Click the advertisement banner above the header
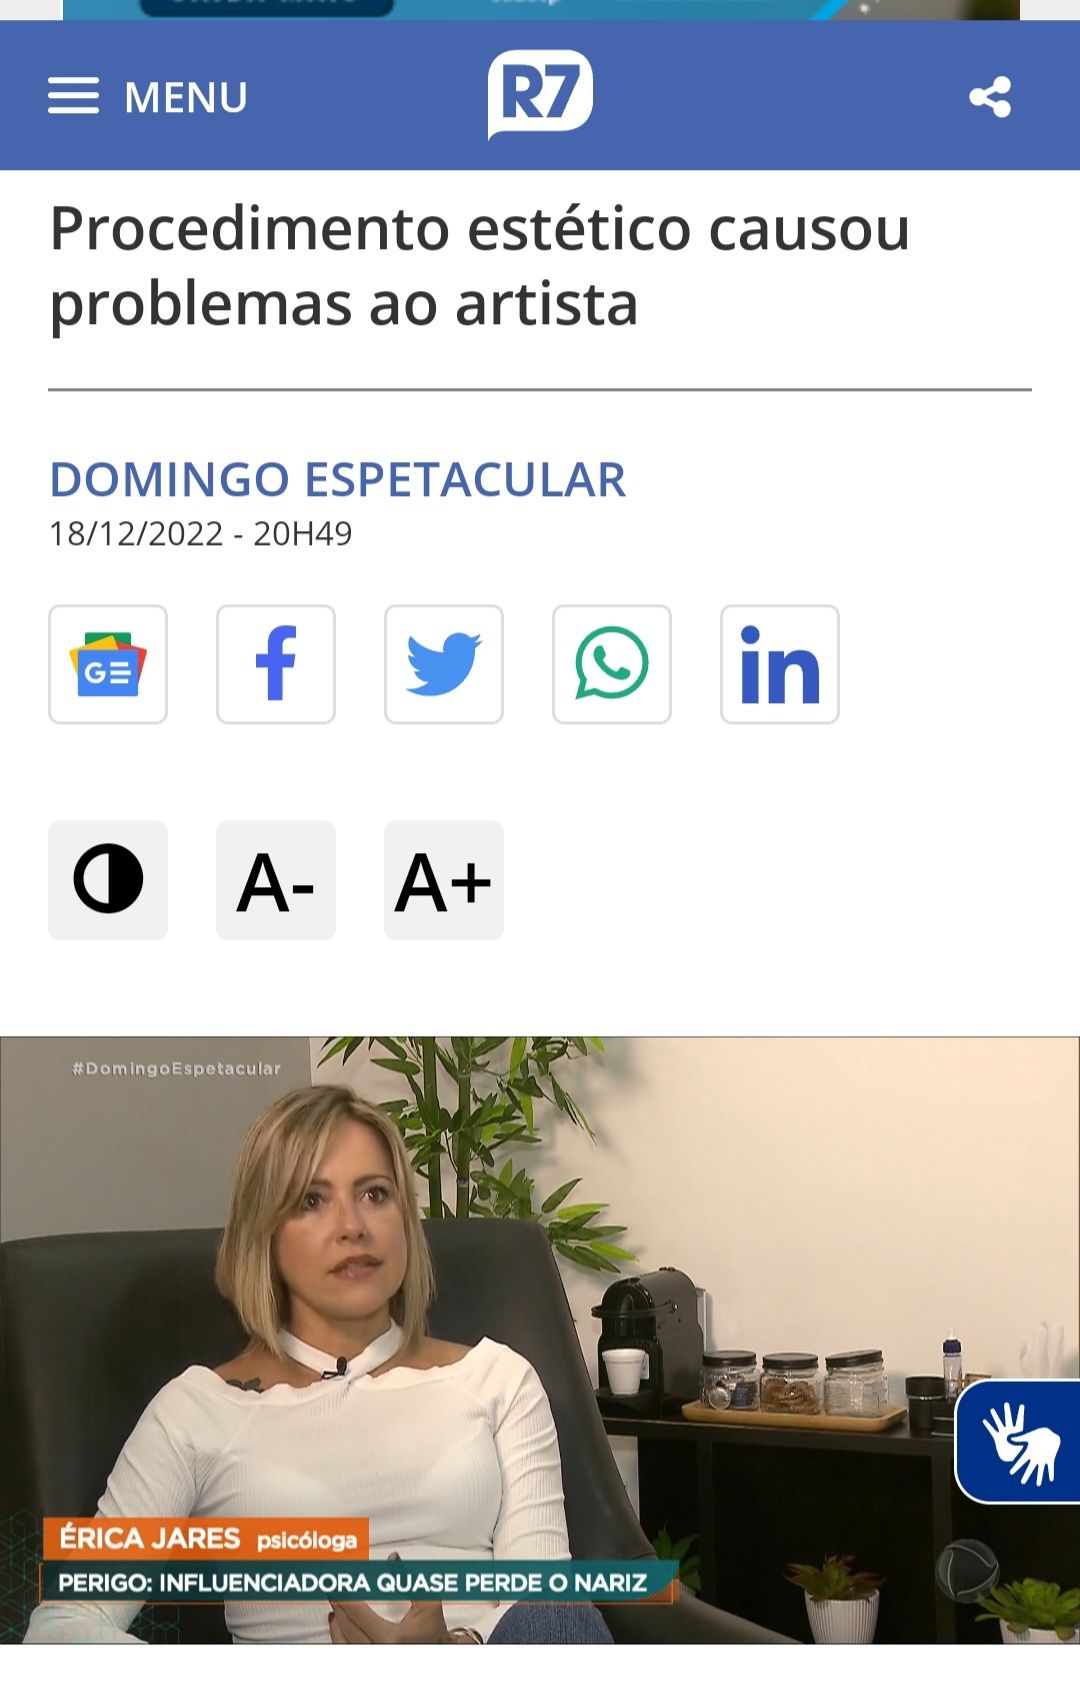 click(x=541, y=10)
